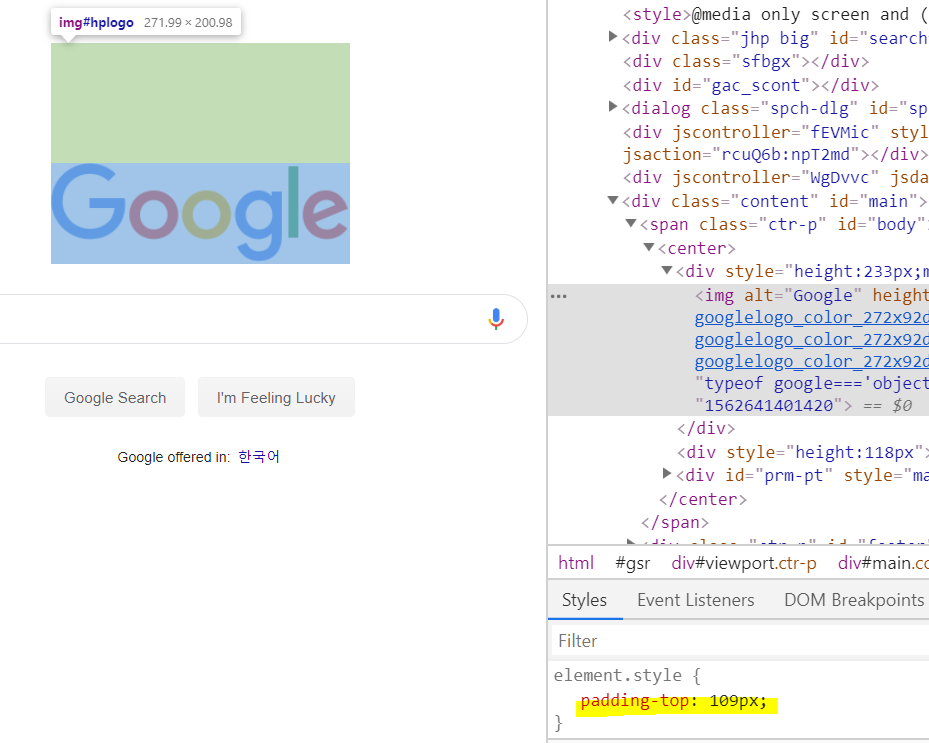Open first googlelogo_color_272x92 source link
The image size is (929, 743).
point(812,318)
